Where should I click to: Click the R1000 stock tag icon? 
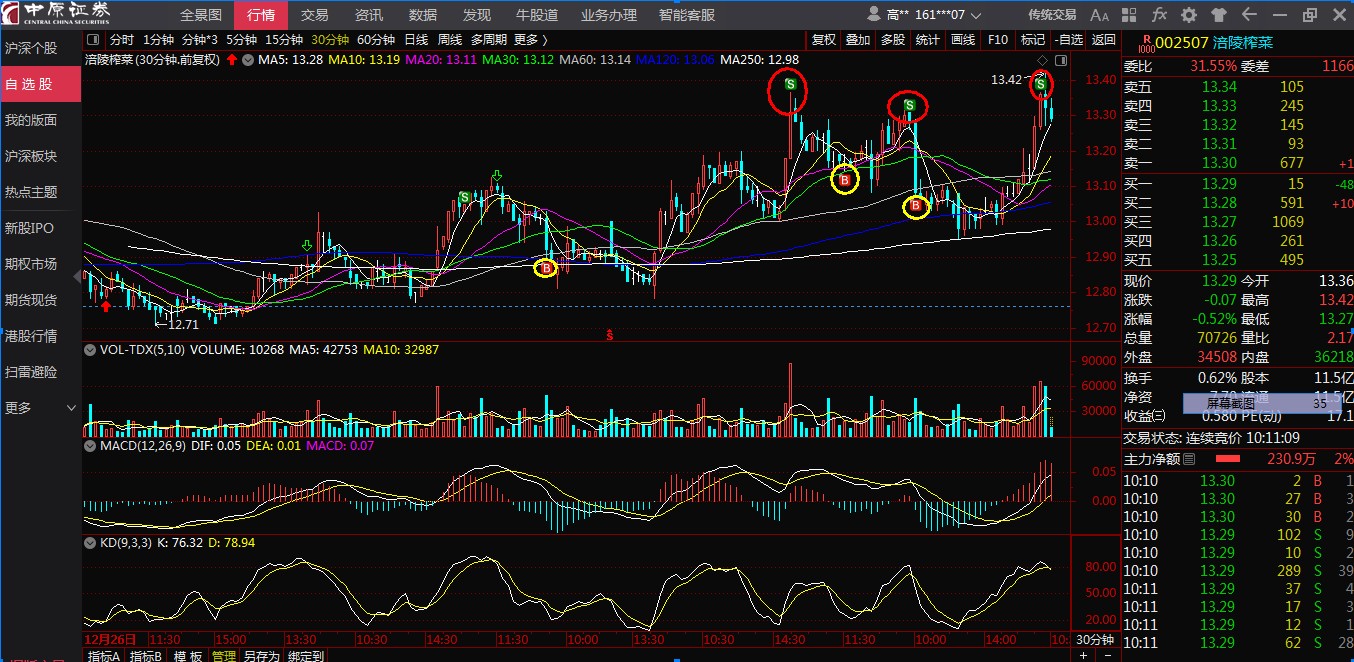point(1146,42)
